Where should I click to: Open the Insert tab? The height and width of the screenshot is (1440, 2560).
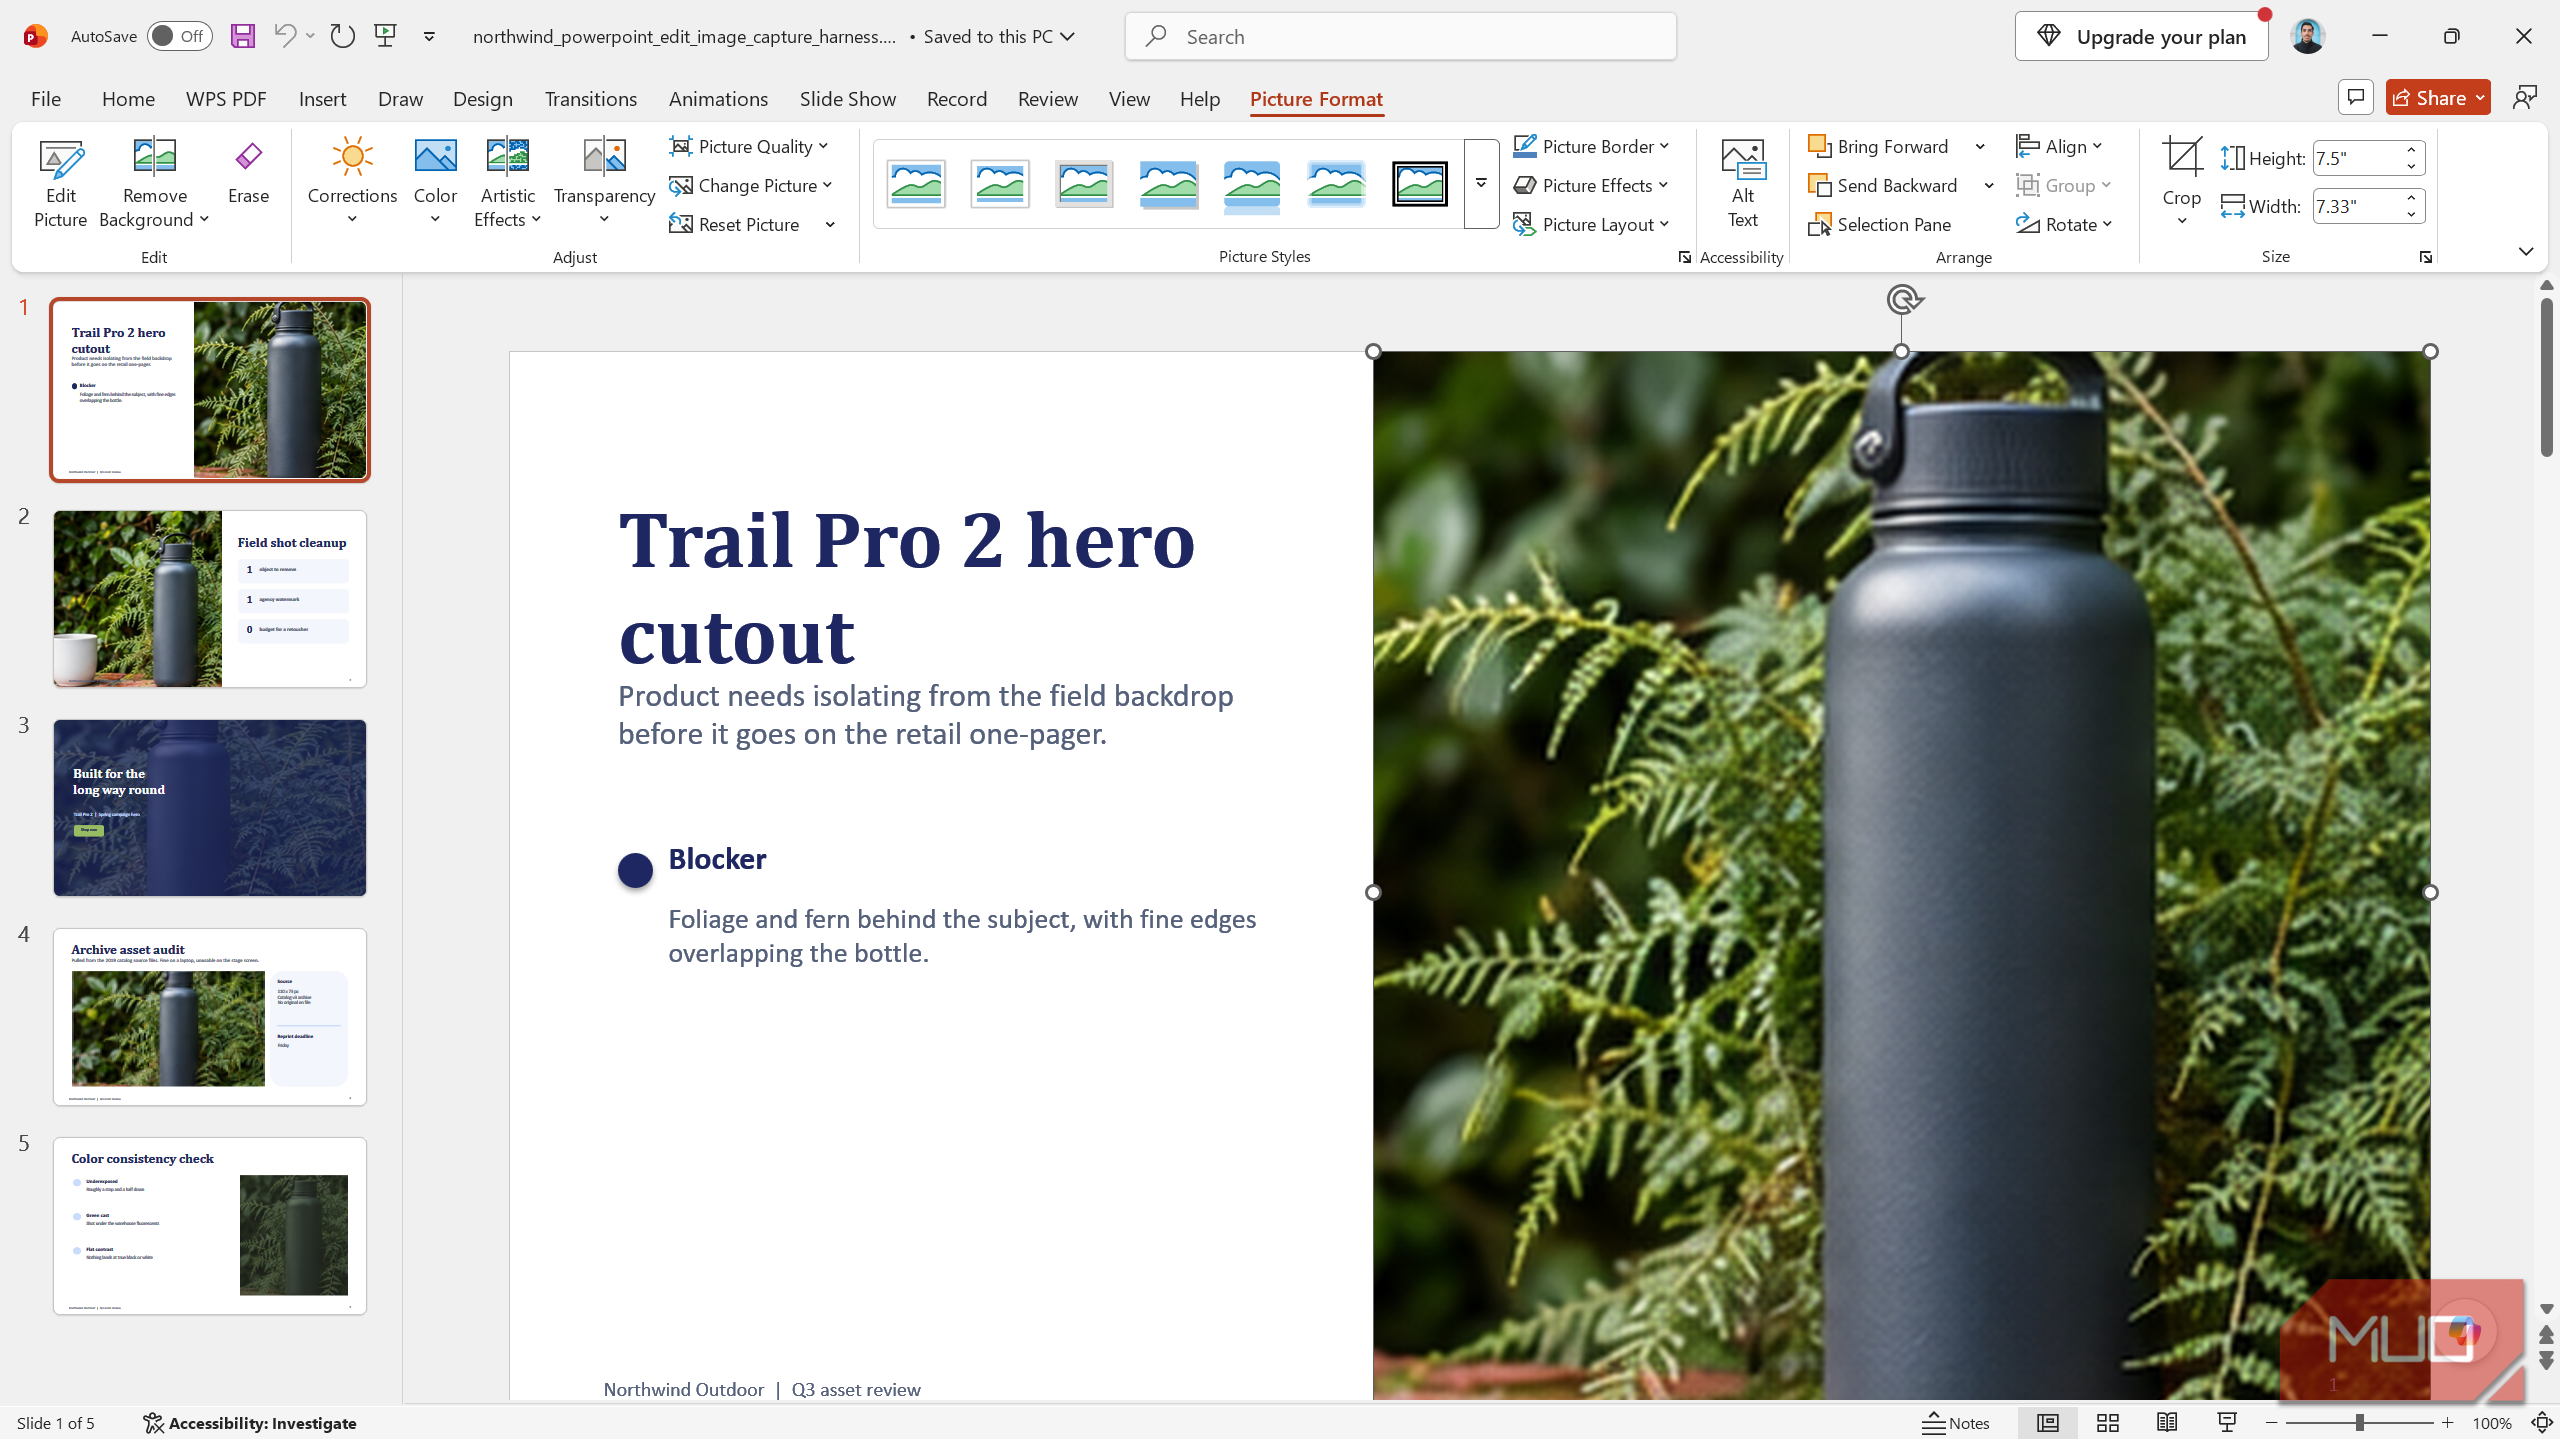[x=322, y=98]
